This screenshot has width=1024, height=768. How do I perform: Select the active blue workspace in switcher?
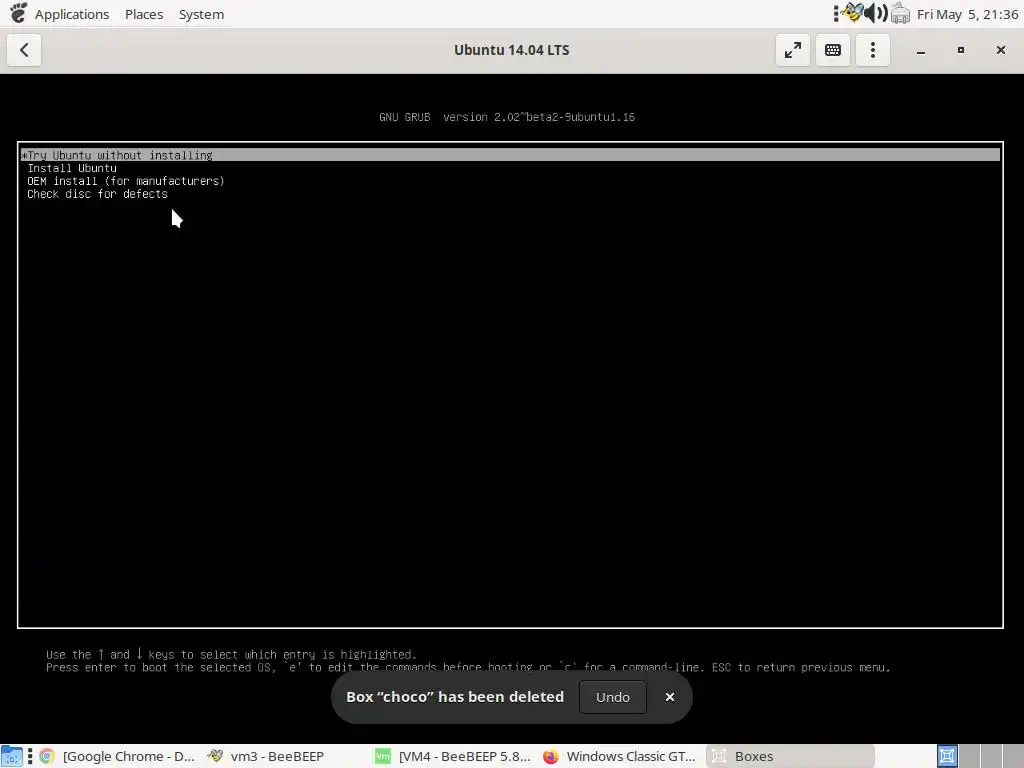click(947, 756)
